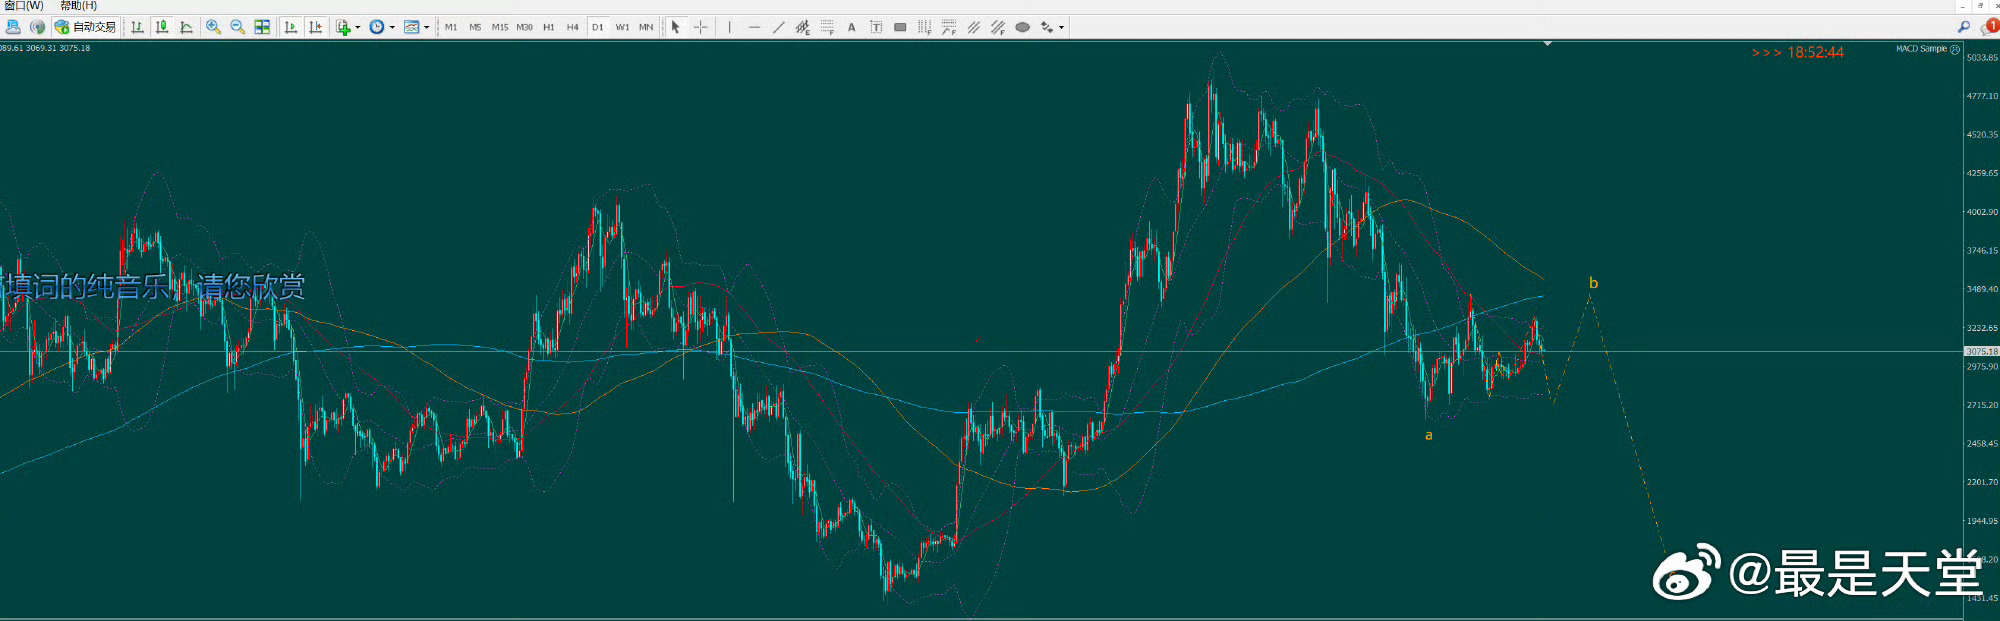Click the 2715.20 price scale value

click(1982, 405)
